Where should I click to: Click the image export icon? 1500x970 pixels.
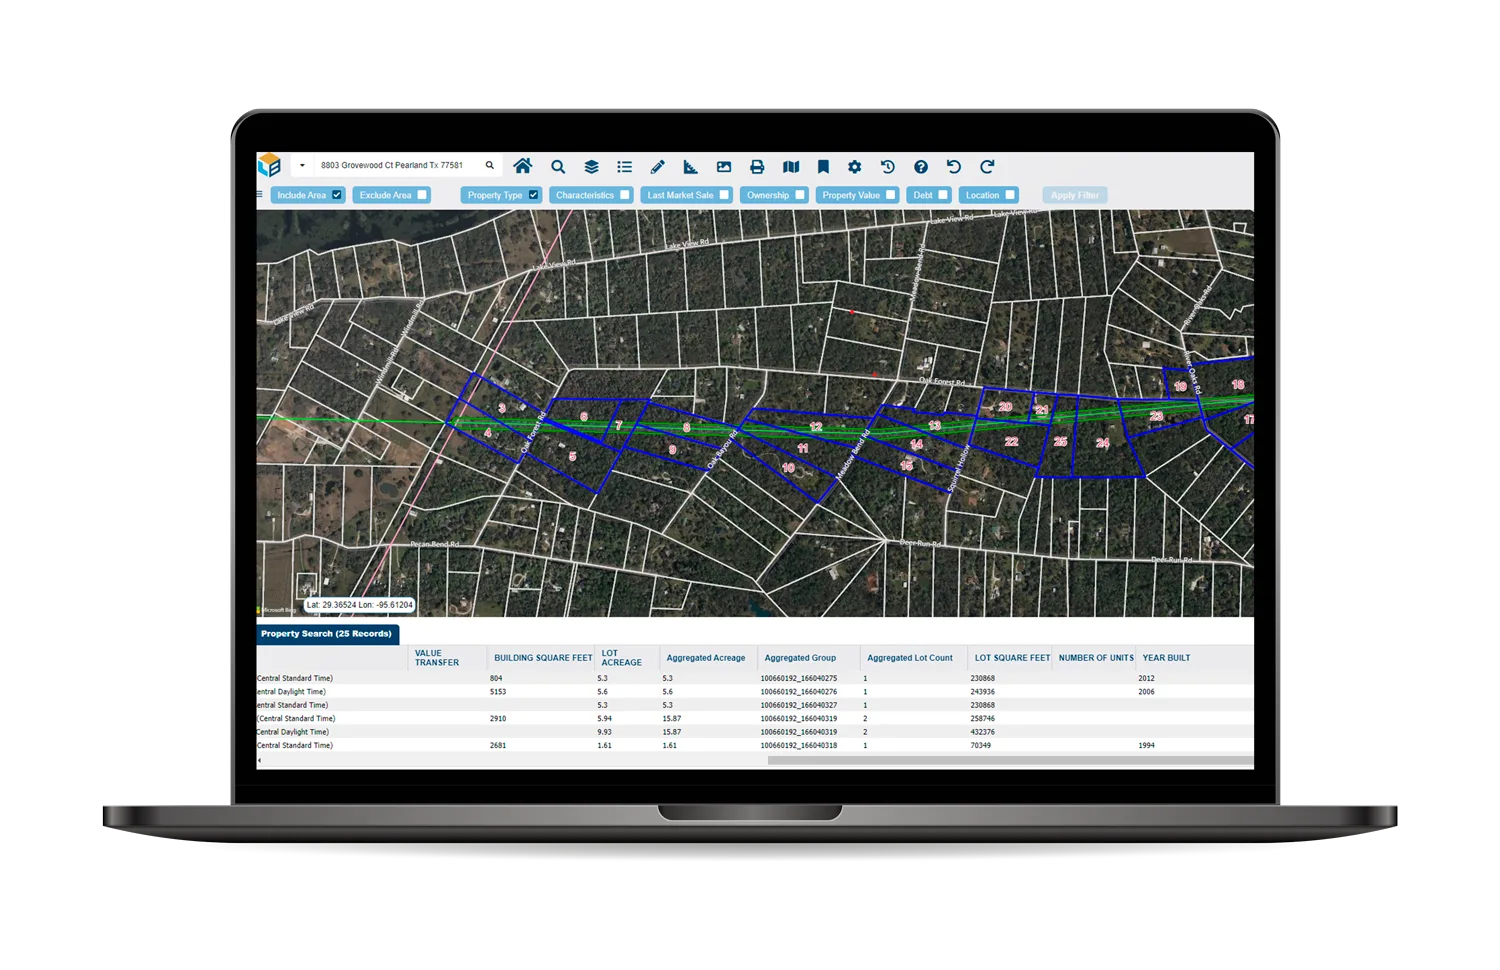pos(724,167)
